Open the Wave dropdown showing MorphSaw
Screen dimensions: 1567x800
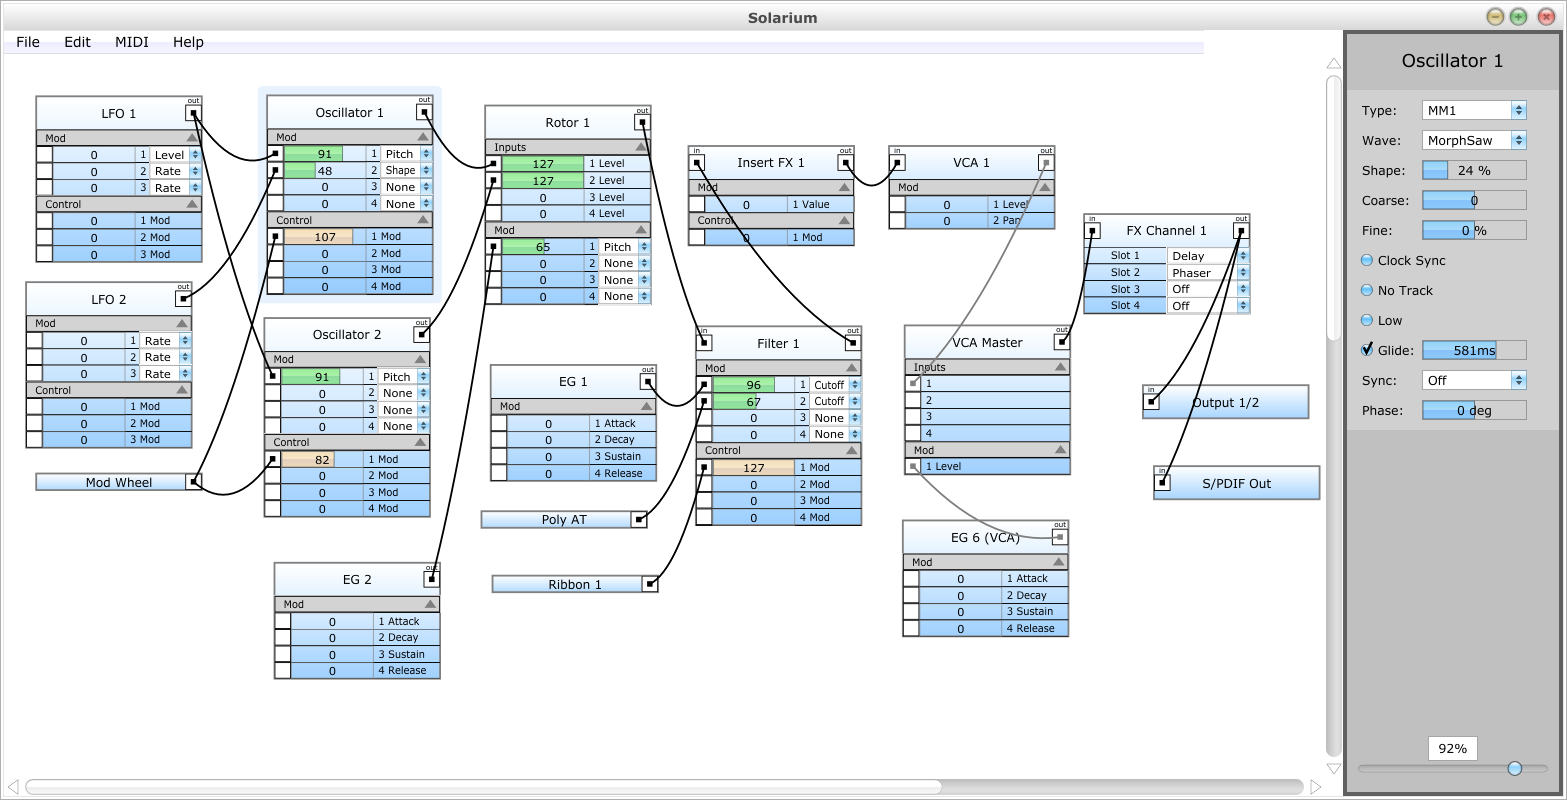click(1474, 140)
